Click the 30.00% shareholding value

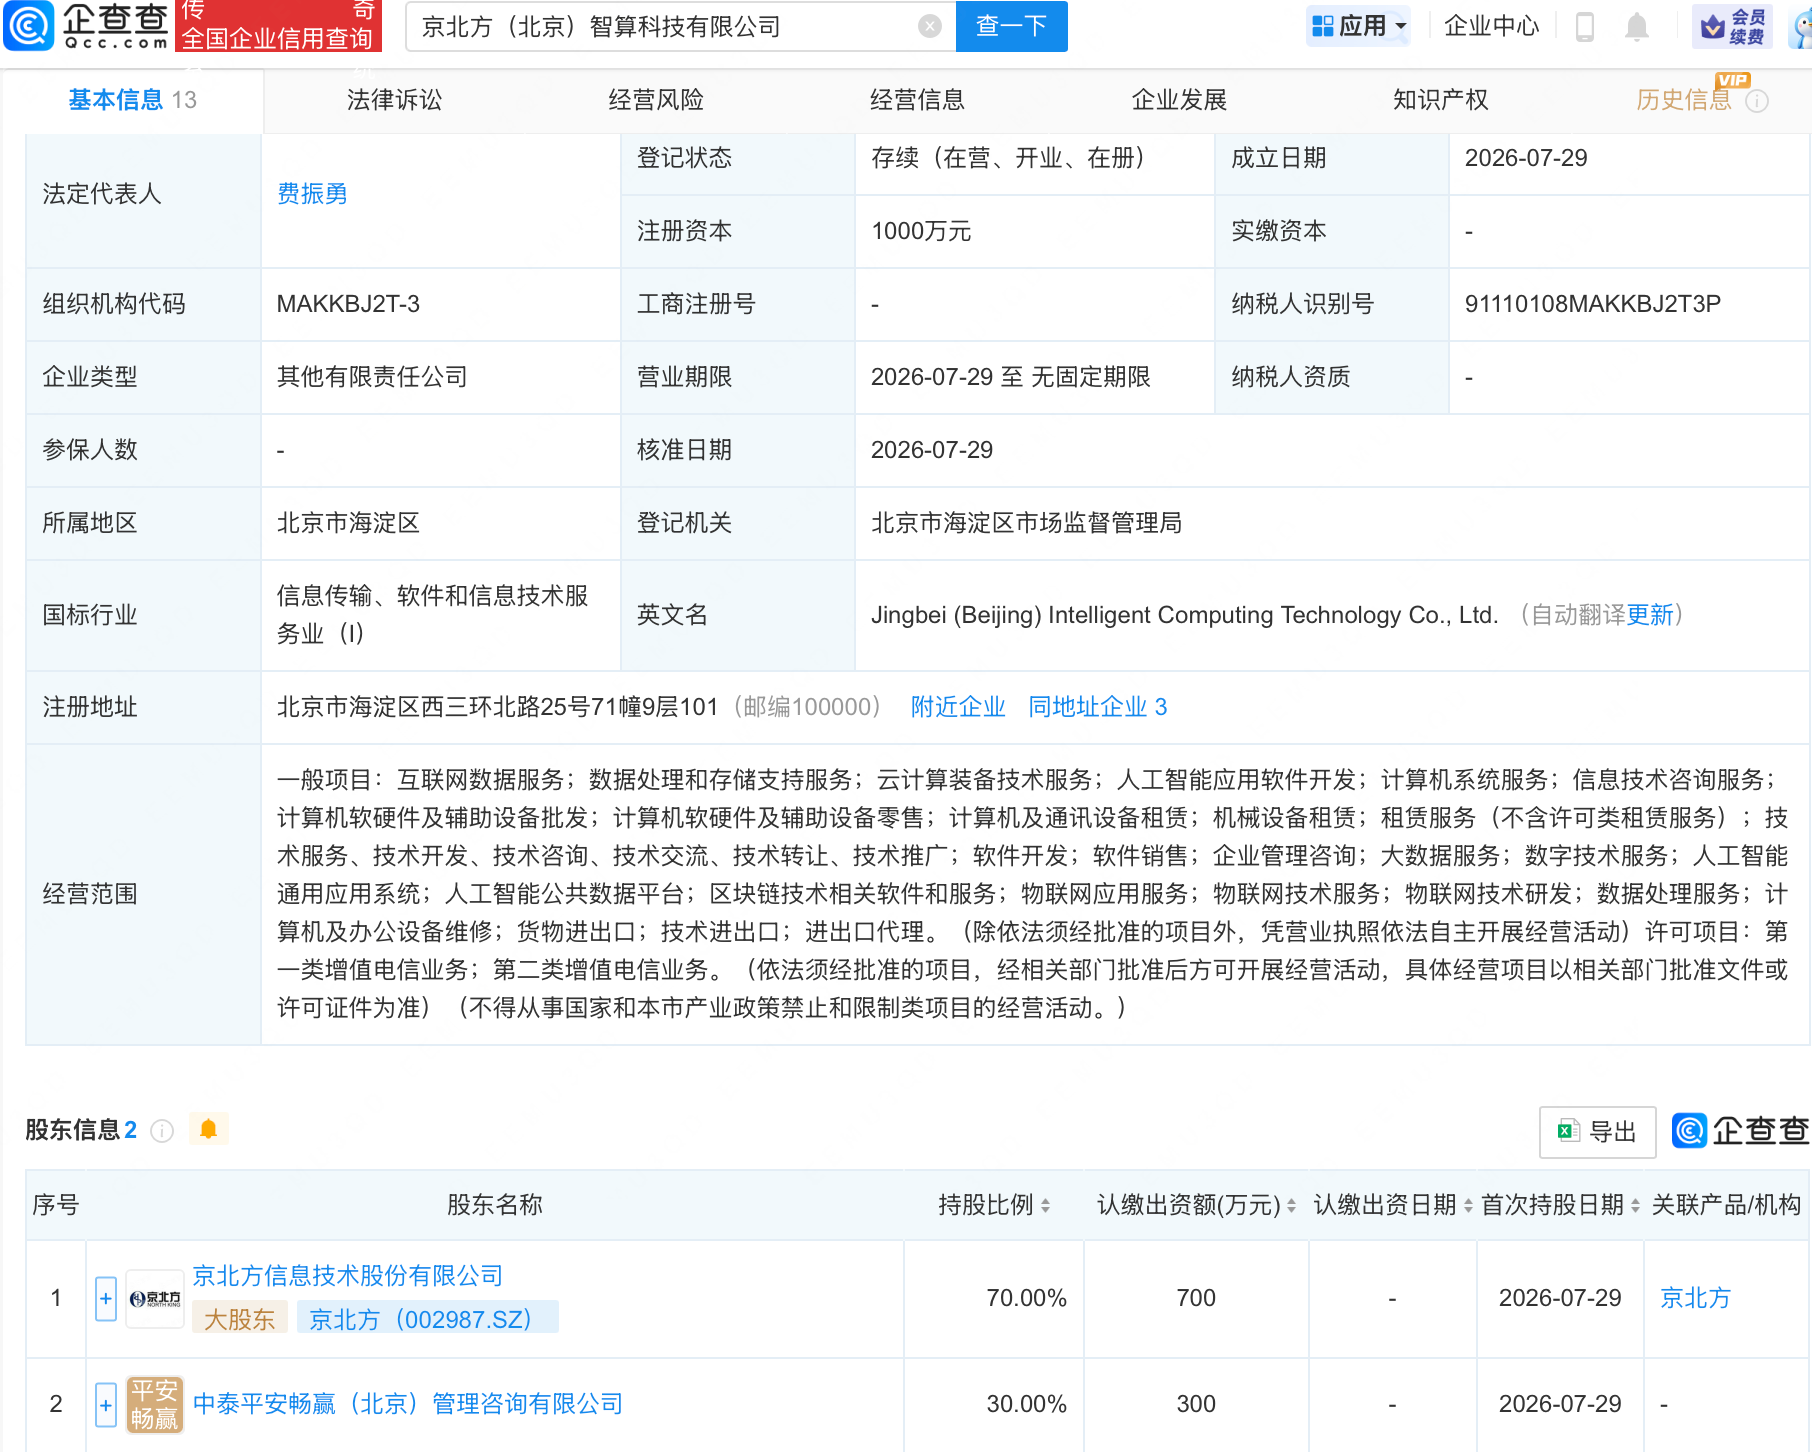pyautogui.click(x=1026, y=1404)
